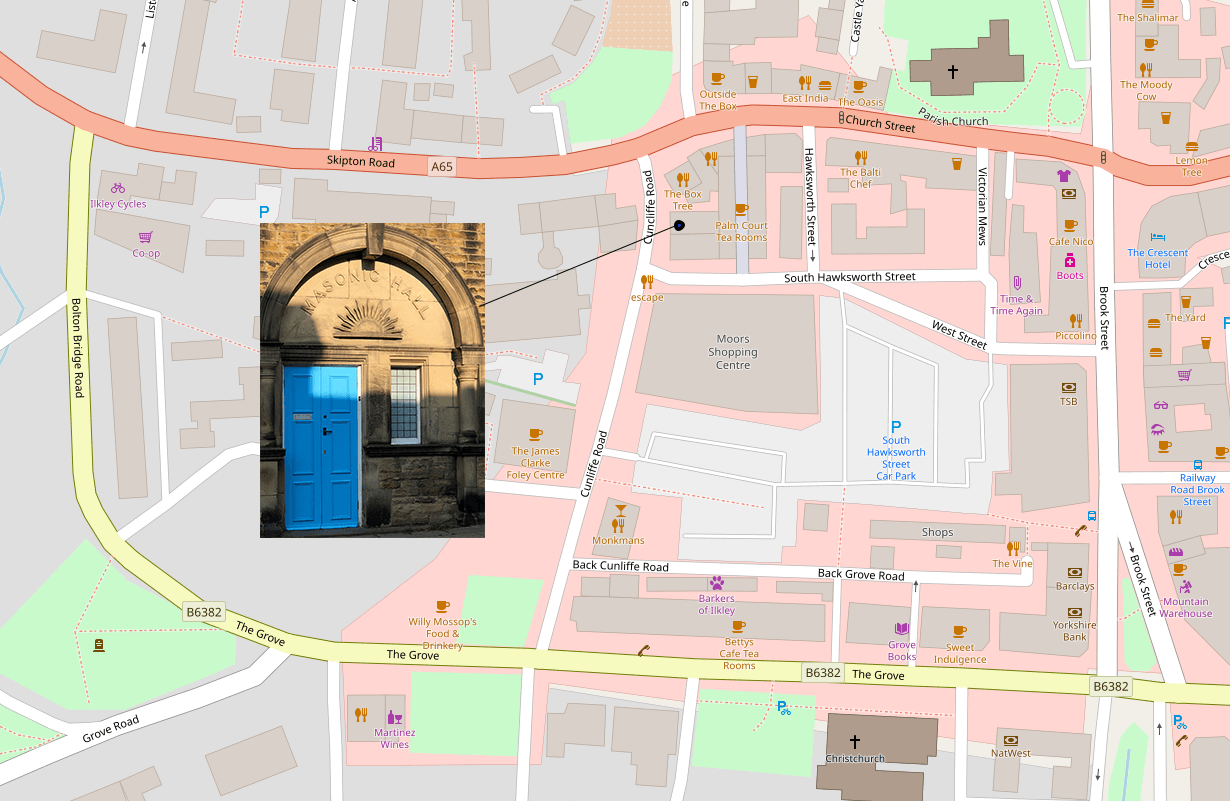
Task: Click the A65 road shield label
Action: pos(441,165)
